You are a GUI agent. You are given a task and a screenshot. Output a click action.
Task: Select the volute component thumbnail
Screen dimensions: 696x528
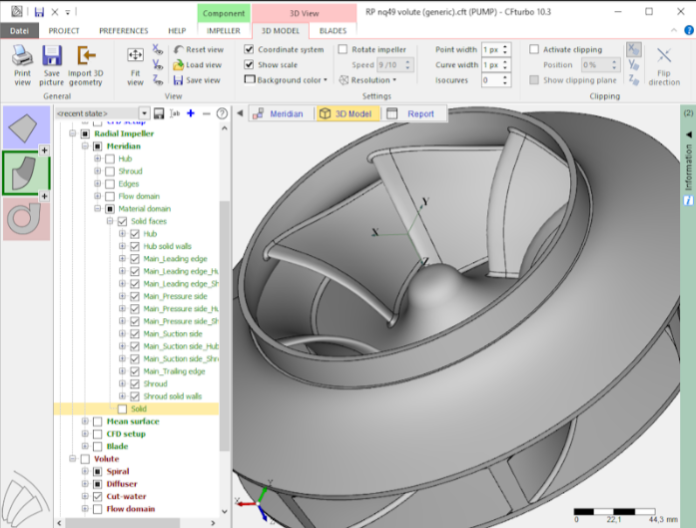25,219
